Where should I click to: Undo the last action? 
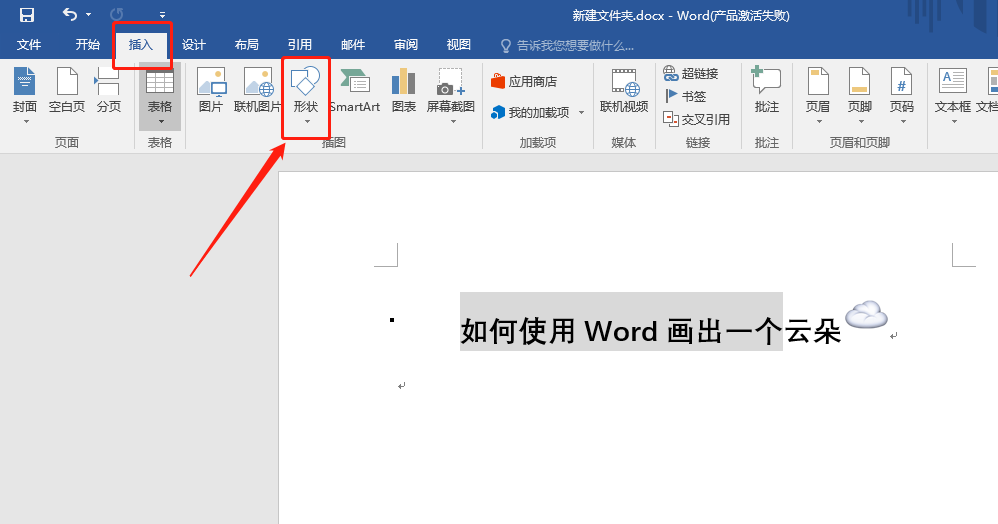(70, 14)
